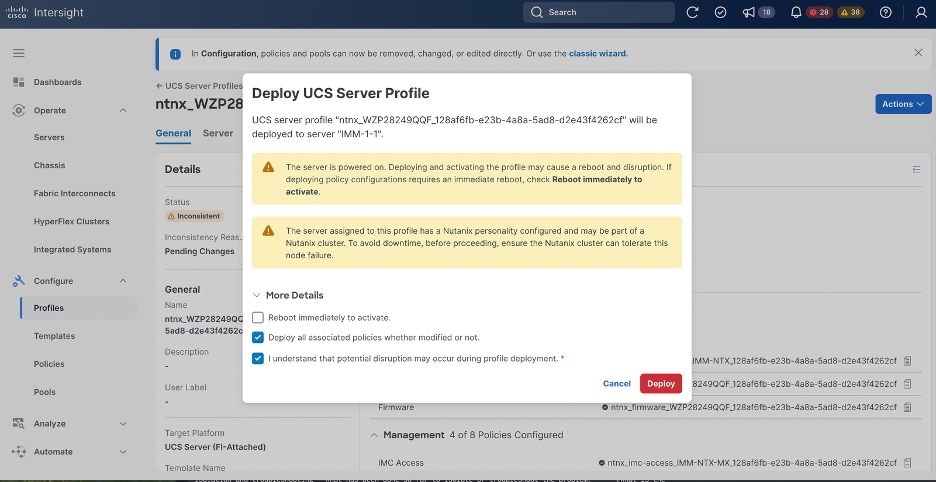The image size is (936, 482).
Task: Expand the Automate sidebar group
Action: (123, 452)
